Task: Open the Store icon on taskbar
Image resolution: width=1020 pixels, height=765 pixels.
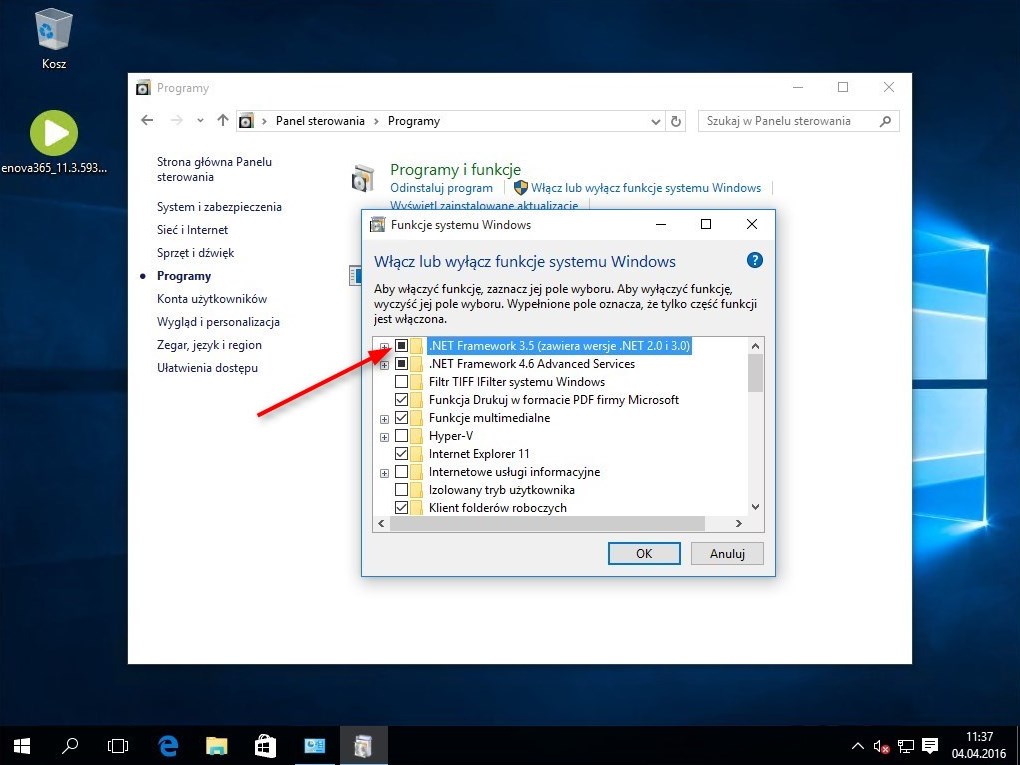Action: (x=265, y=745)
